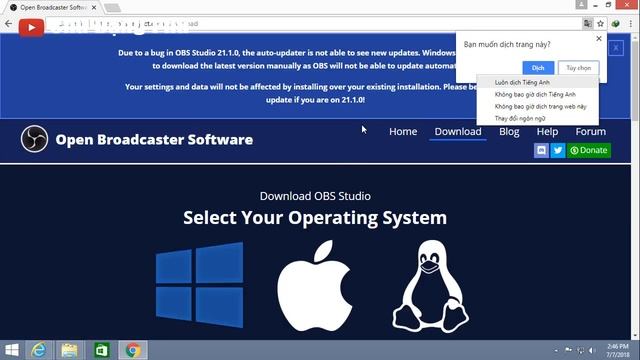Choose Không bao giờ dịch trang web này

(x=538, y=107)
